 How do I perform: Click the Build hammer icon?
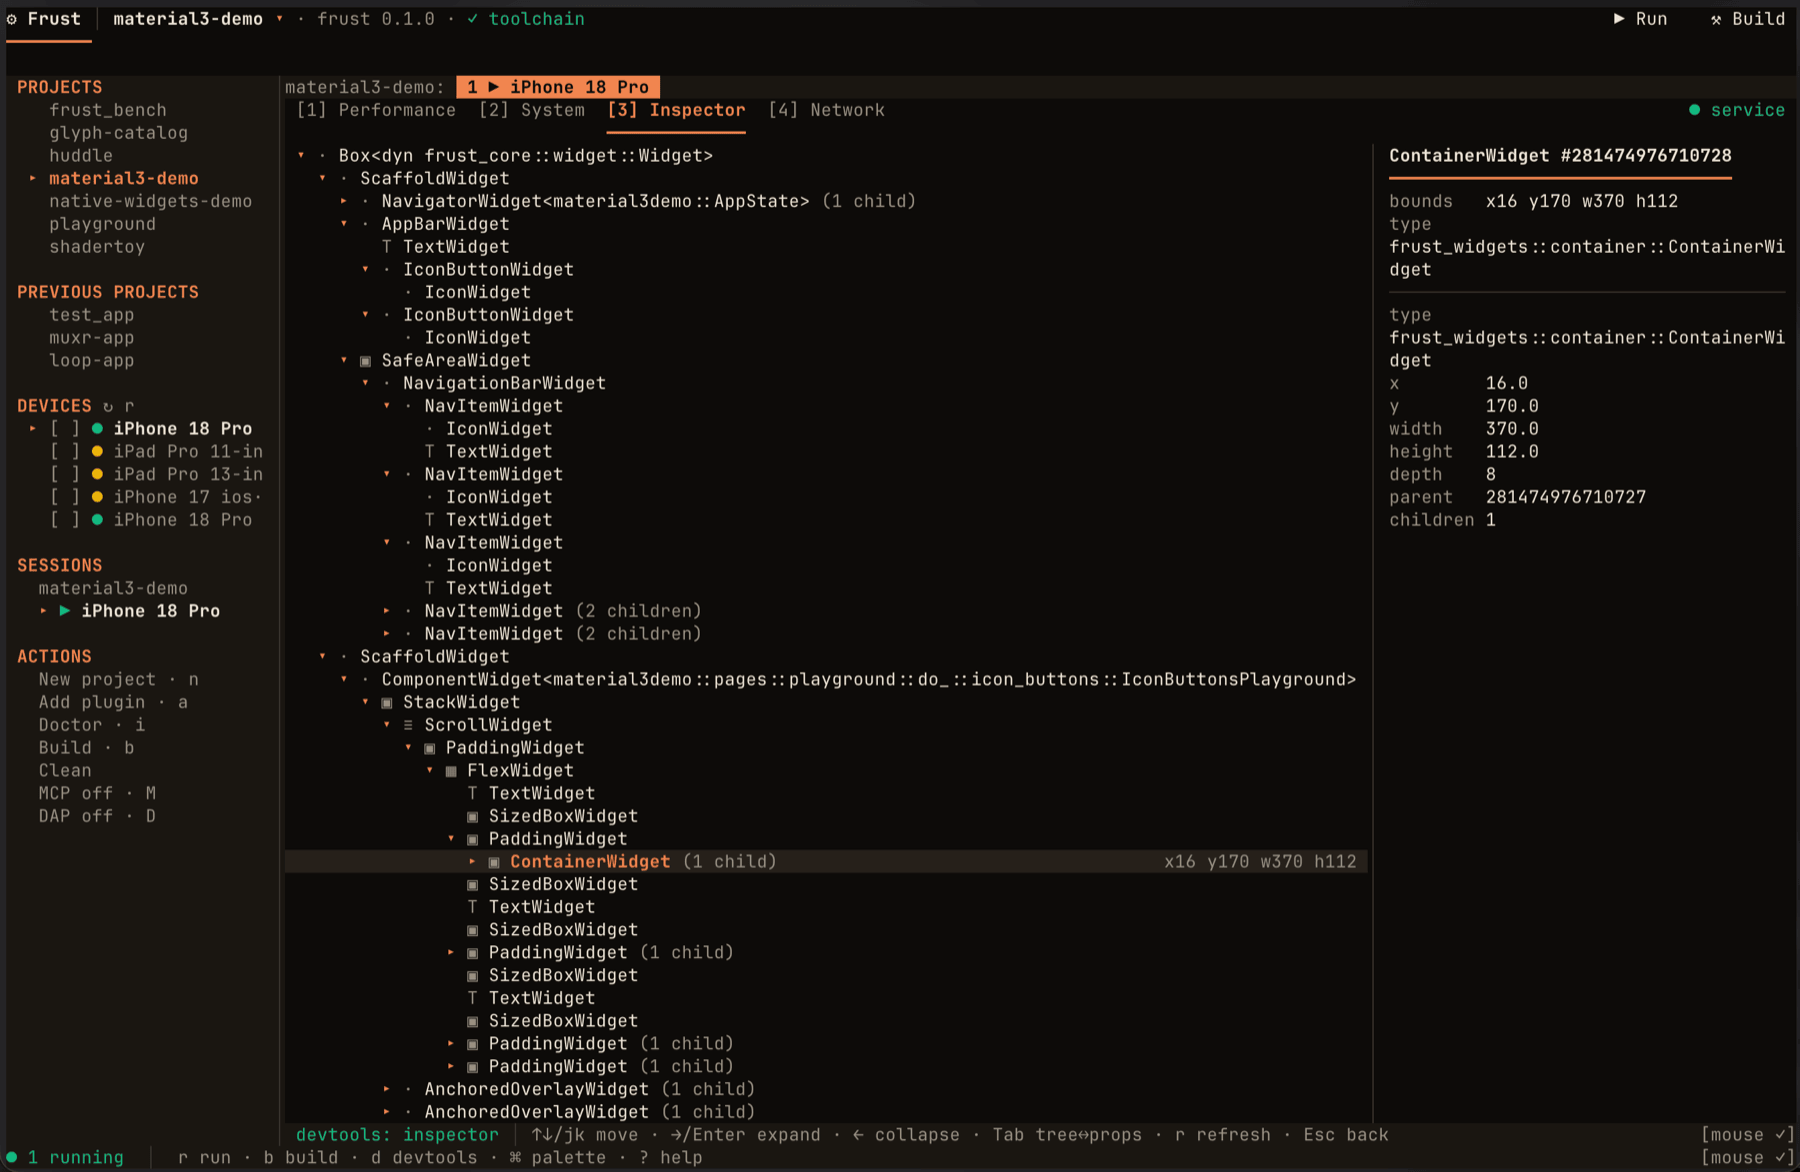[x=1716, y=19]
